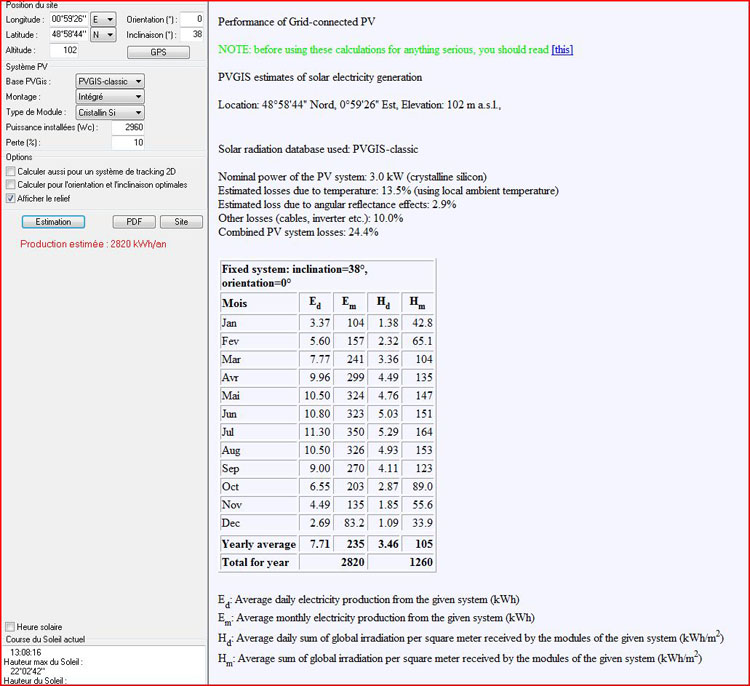The height and width of the screenshot is (686, 750).
Task: Open the latitude N/S direction dropdown
Action: 104,35
